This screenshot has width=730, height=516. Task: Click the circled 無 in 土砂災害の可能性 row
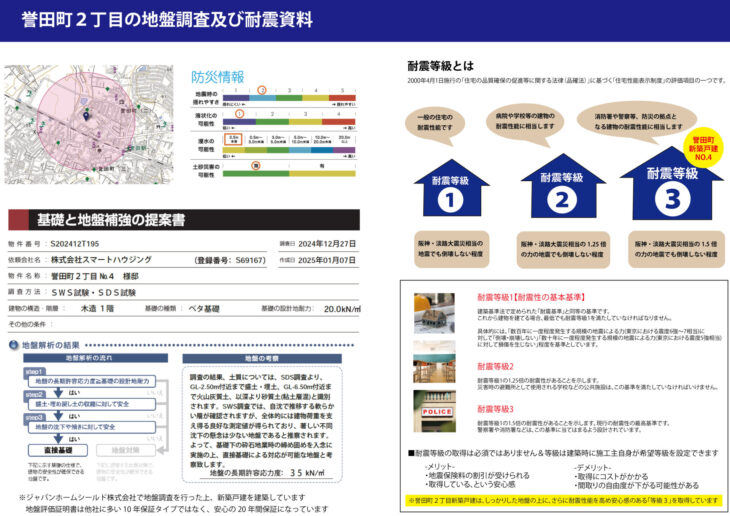(x=256, y=165)
